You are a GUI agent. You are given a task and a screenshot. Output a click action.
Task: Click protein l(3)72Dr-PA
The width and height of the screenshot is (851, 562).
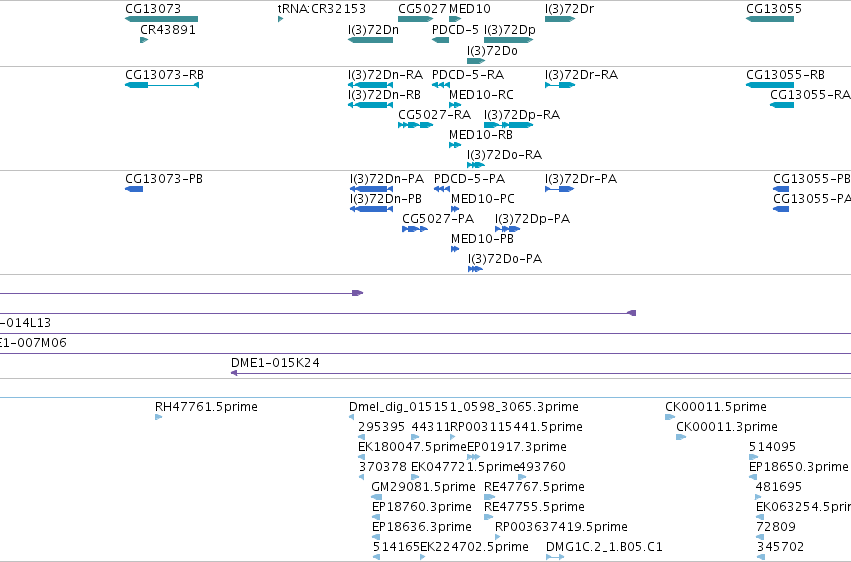560,189
